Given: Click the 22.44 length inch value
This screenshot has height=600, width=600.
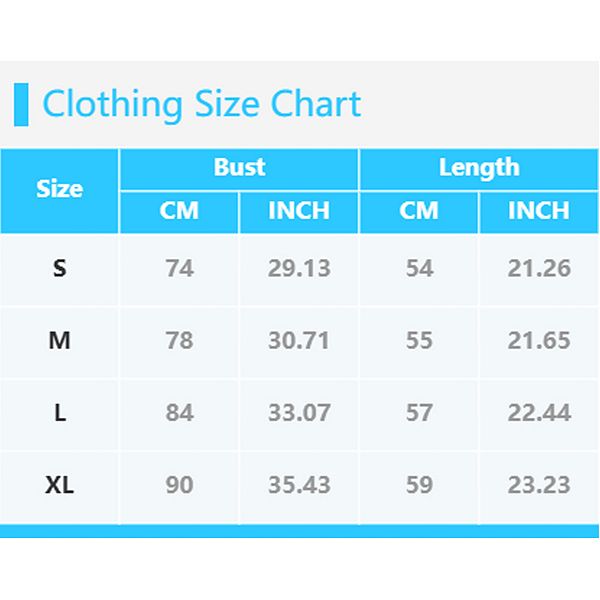Looking at the screenshot, I should (x=539, y=412).
